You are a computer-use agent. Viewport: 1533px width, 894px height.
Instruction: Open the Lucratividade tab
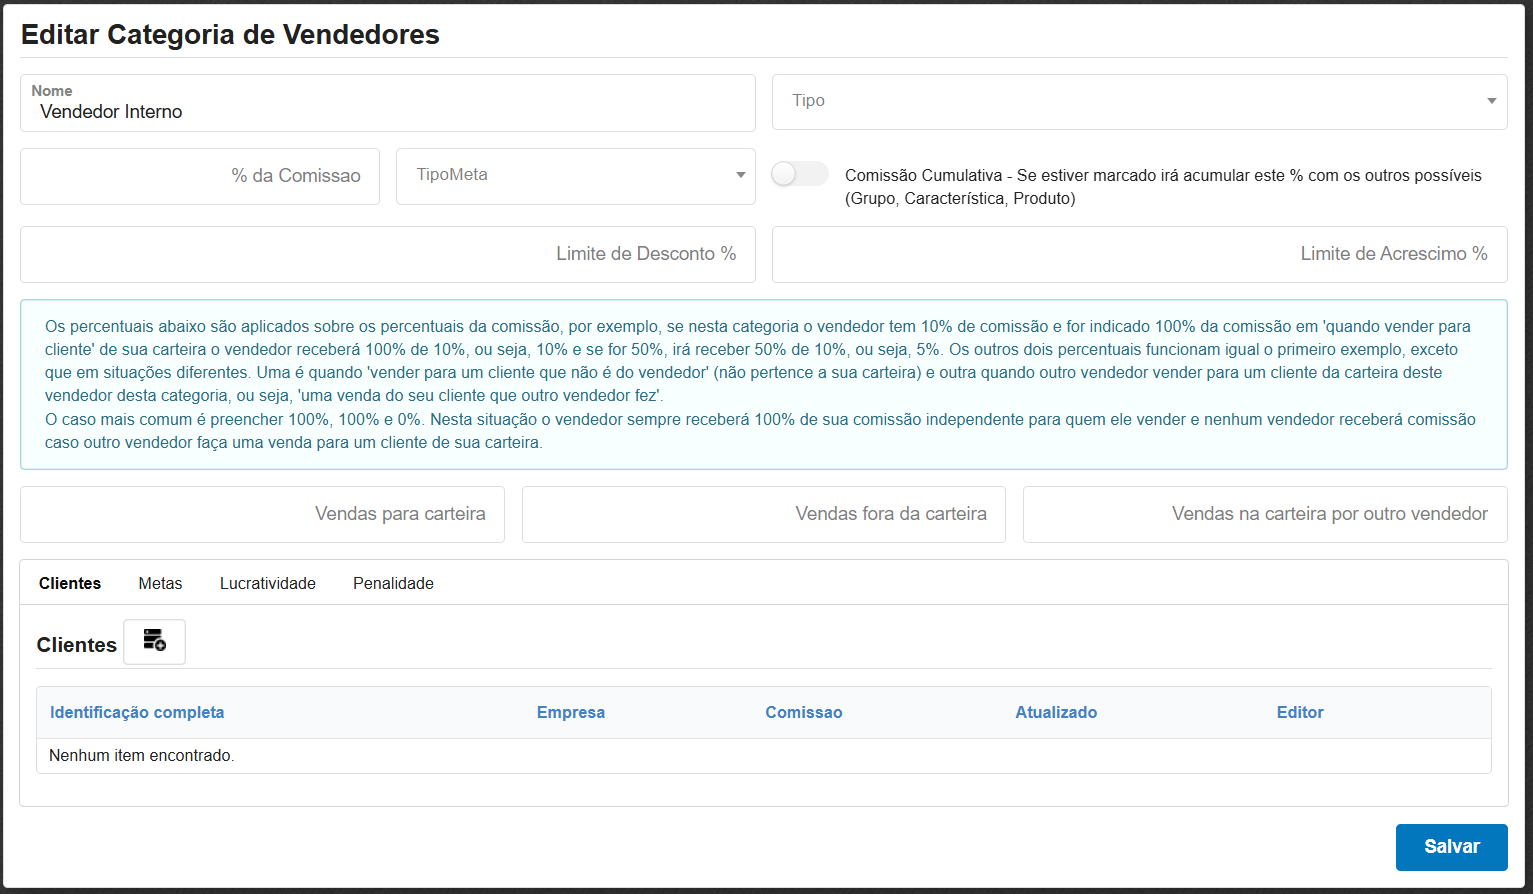point(267,583)
